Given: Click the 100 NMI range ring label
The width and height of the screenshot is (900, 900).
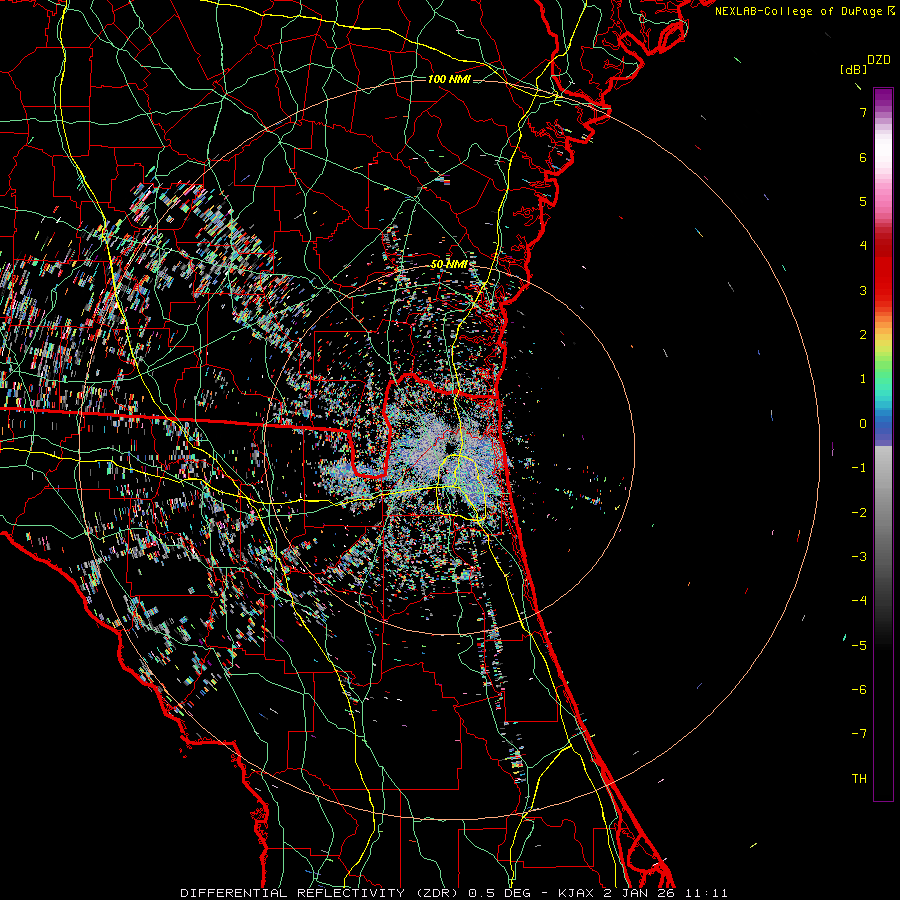Looking at the screenshot, I should tap(449, 79).
